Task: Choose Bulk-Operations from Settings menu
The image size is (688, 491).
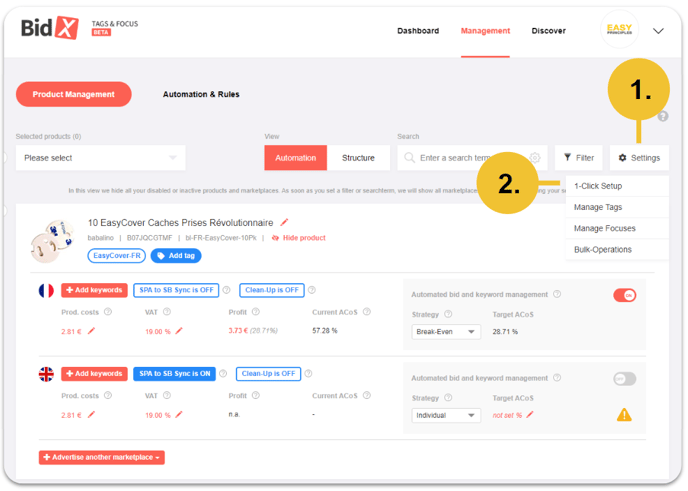Action: tap(617, 249)
